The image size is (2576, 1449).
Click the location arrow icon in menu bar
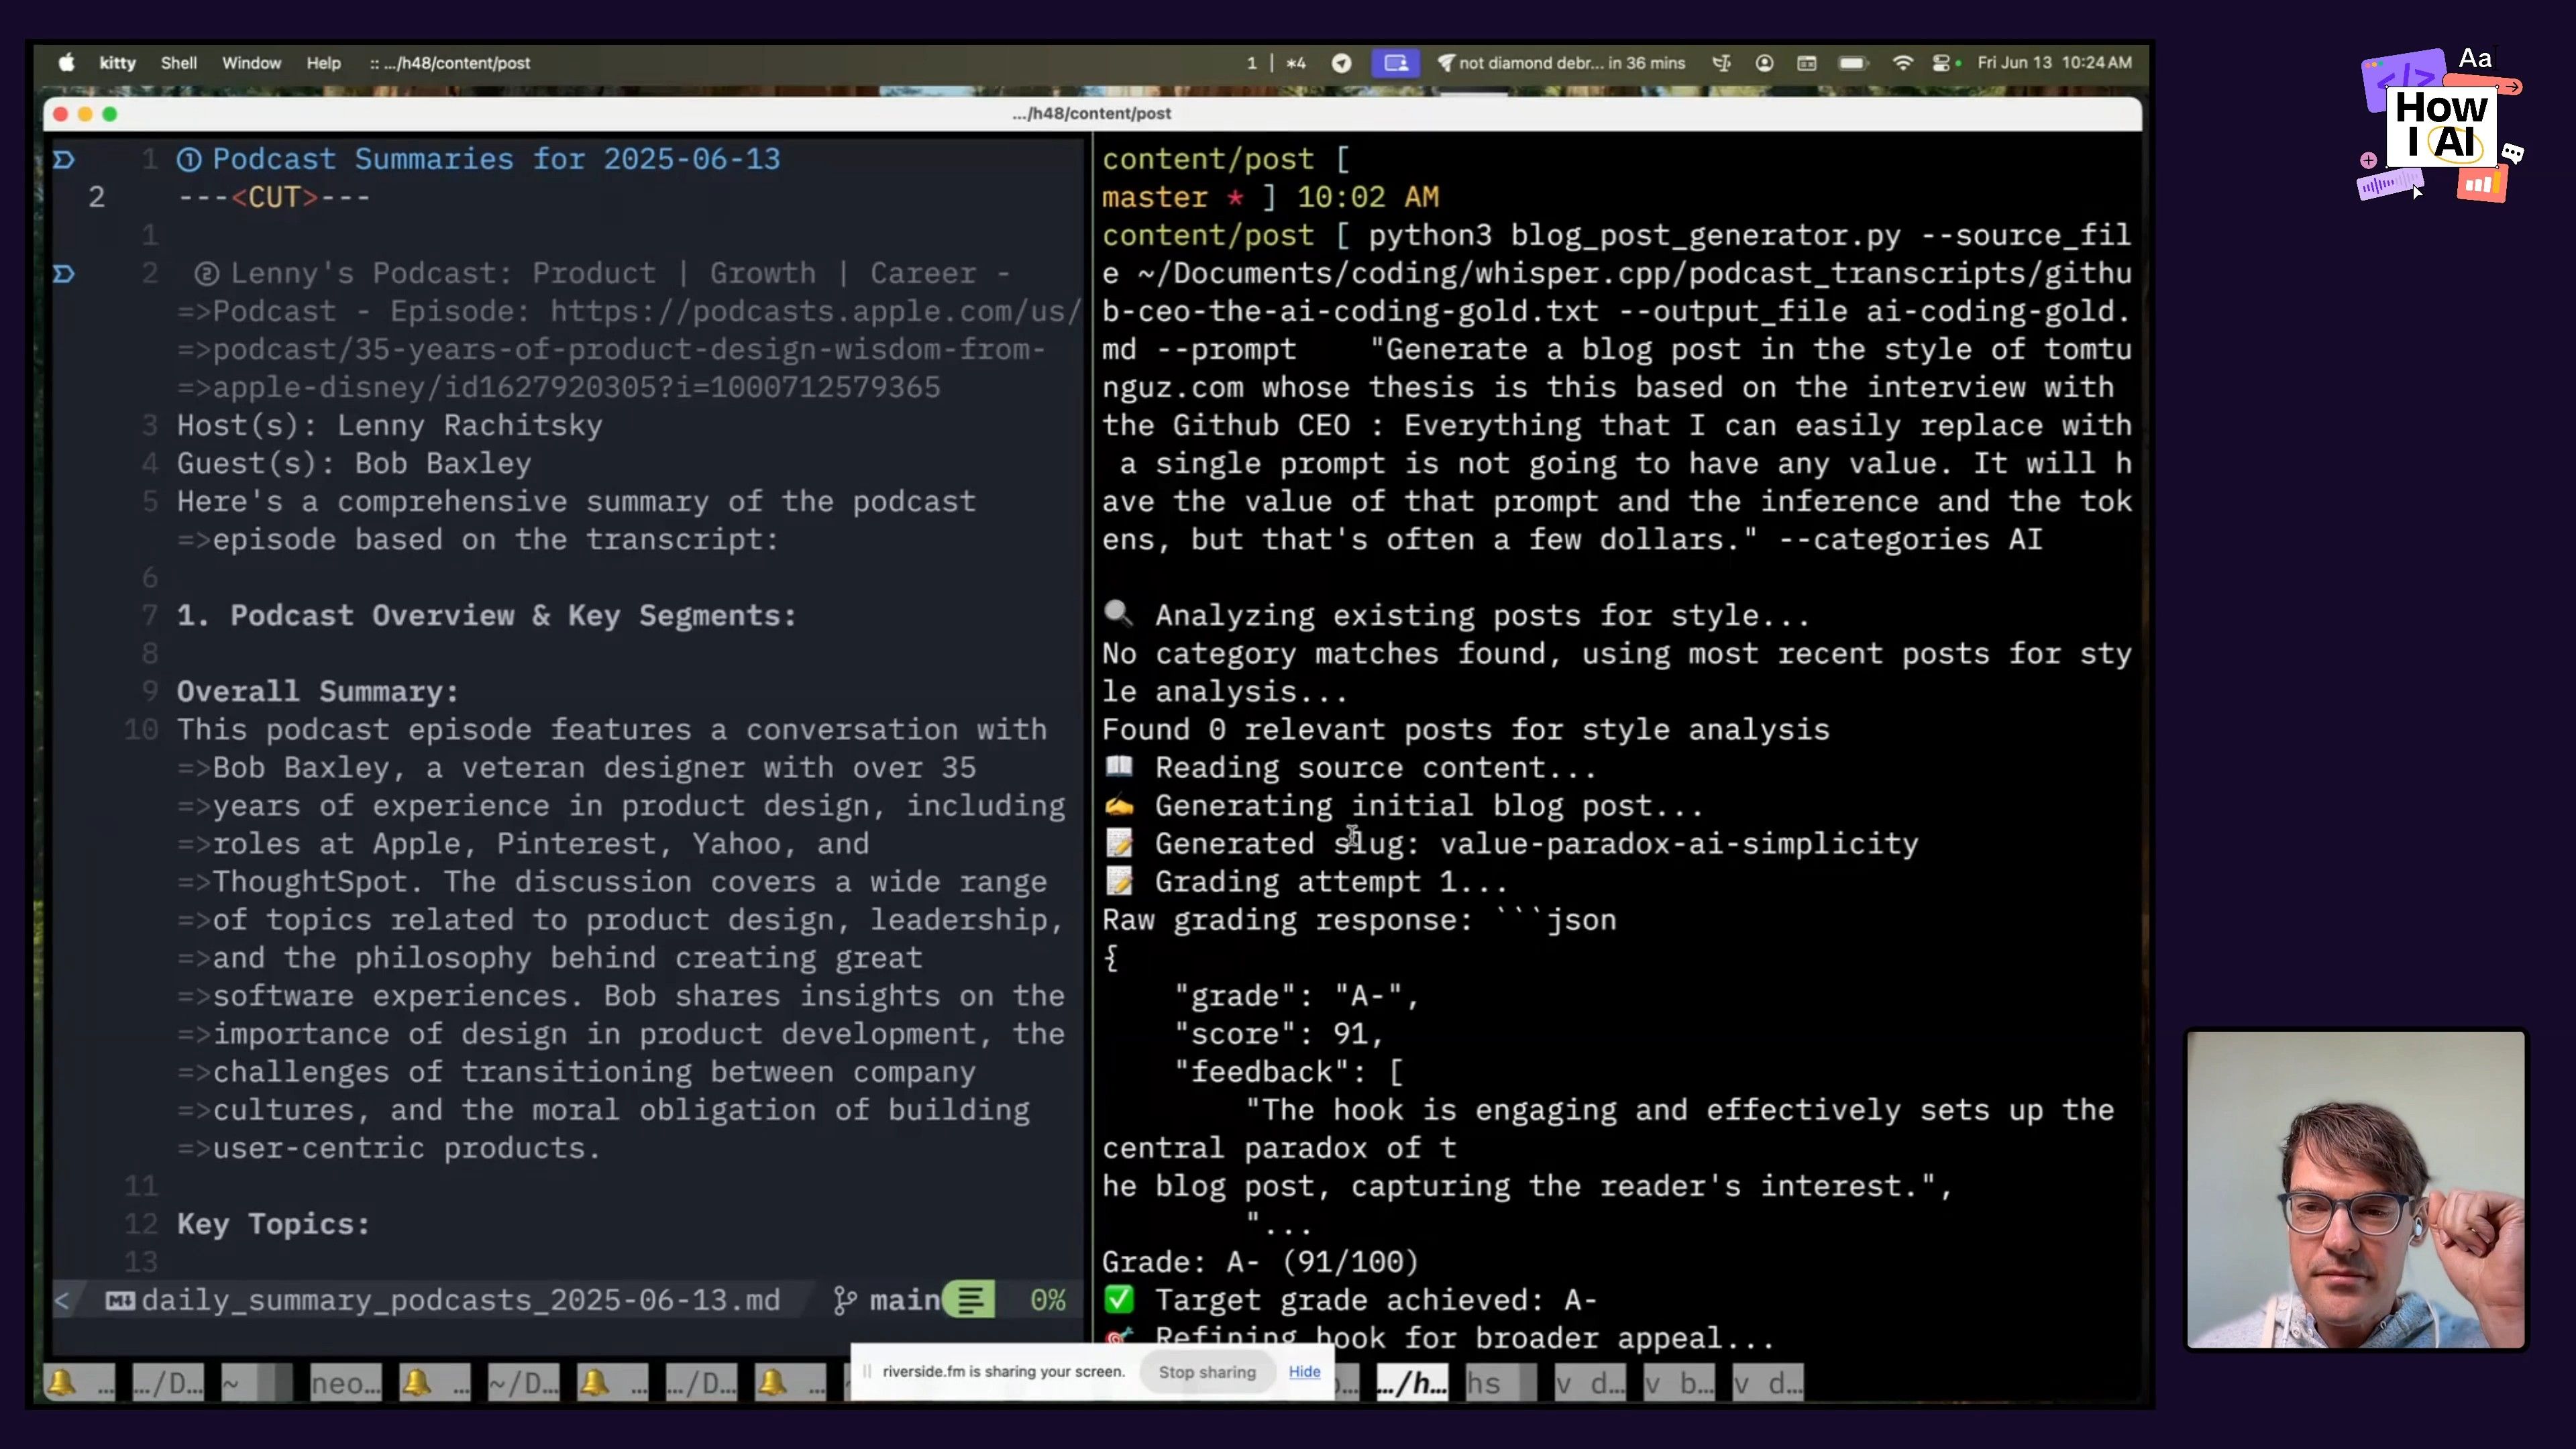click(x=1342, y=63)
